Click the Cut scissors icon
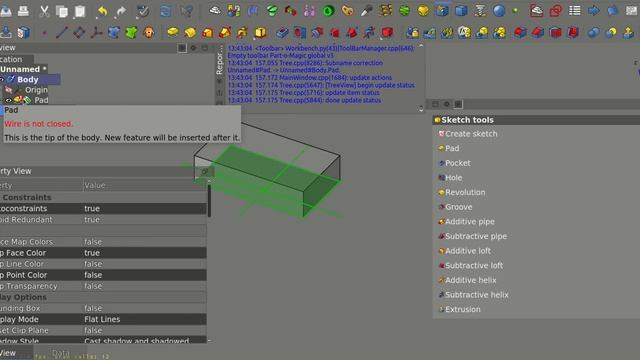 pyautogui.click(x=44, y=11)
